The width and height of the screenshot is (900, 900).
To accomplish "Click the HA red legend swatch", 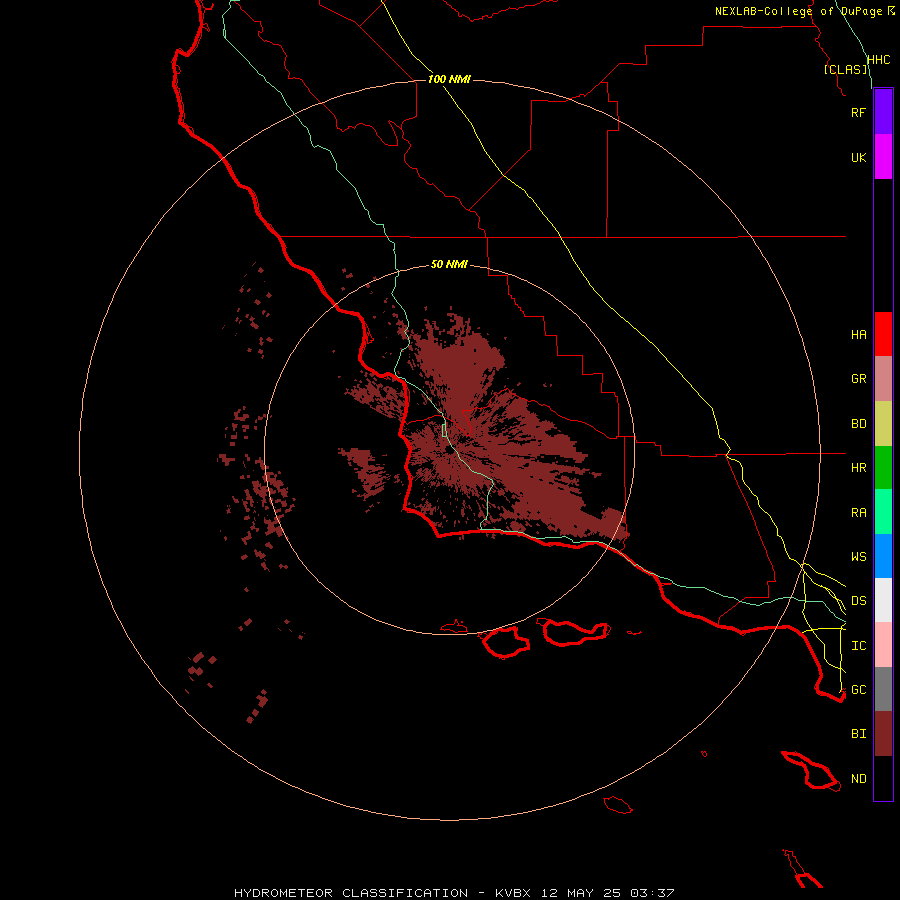I will 883,334.
